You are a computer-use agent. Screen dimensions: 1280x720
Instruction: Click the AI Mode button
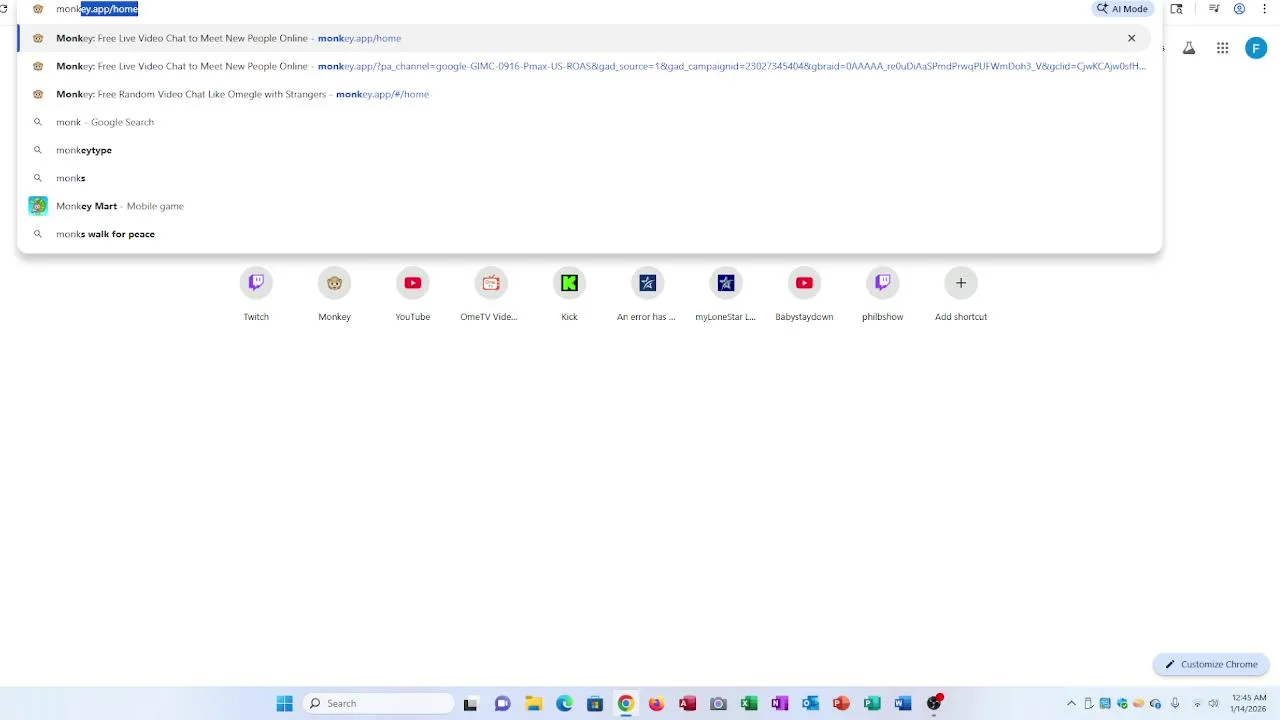tap(1123, 9)
